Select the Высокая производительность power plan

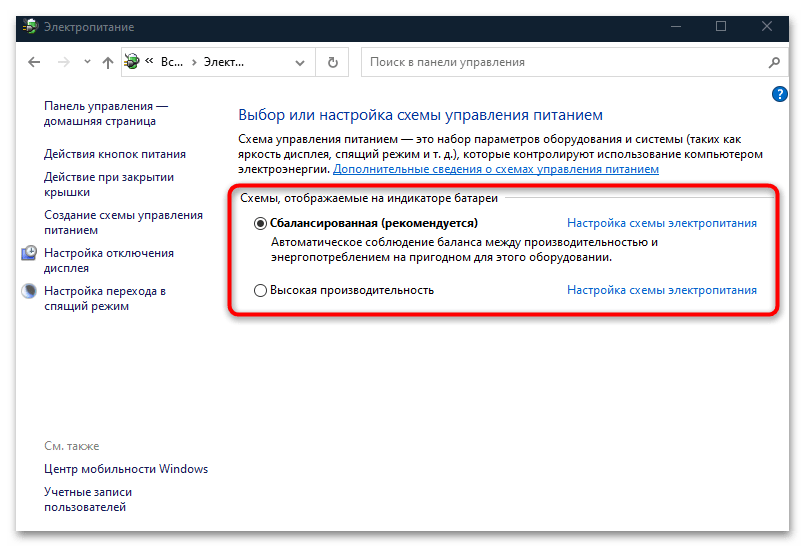(x=261, y=291)
